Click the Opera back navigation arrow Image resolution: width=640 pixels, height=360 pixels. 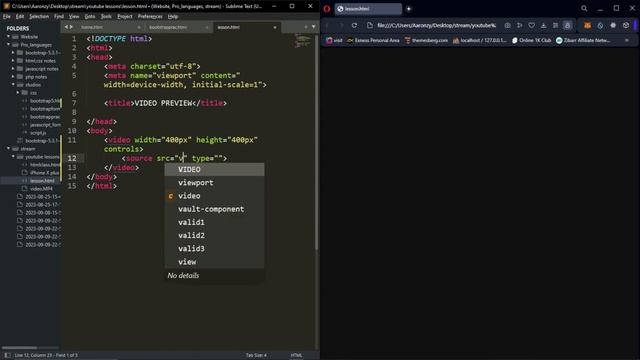tap(327, 25)
